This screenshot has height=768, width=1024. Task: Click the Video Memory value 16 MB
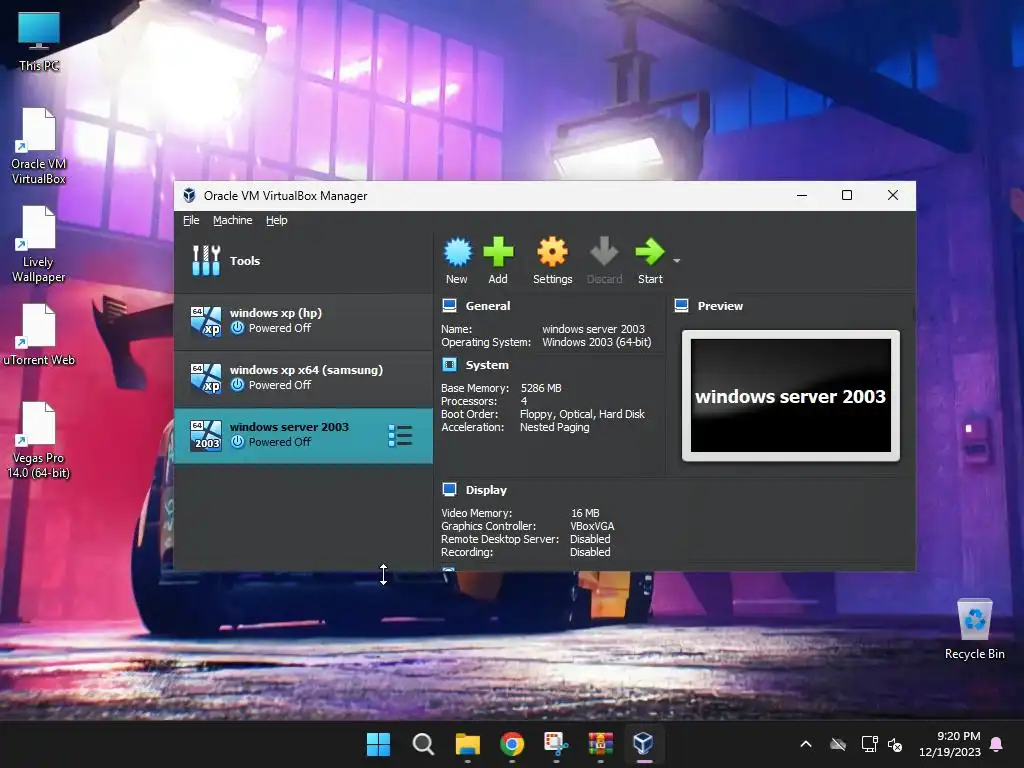click(x=585, y=513)
